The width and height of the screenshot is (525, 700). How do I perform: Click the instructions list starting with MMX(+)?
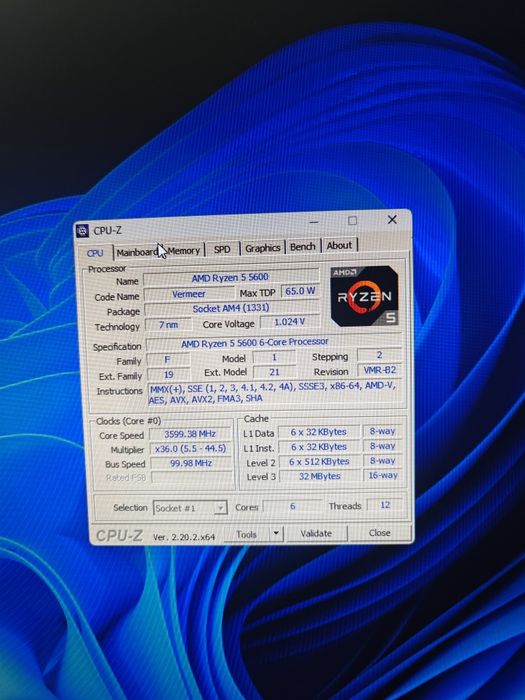click(273, 392)
